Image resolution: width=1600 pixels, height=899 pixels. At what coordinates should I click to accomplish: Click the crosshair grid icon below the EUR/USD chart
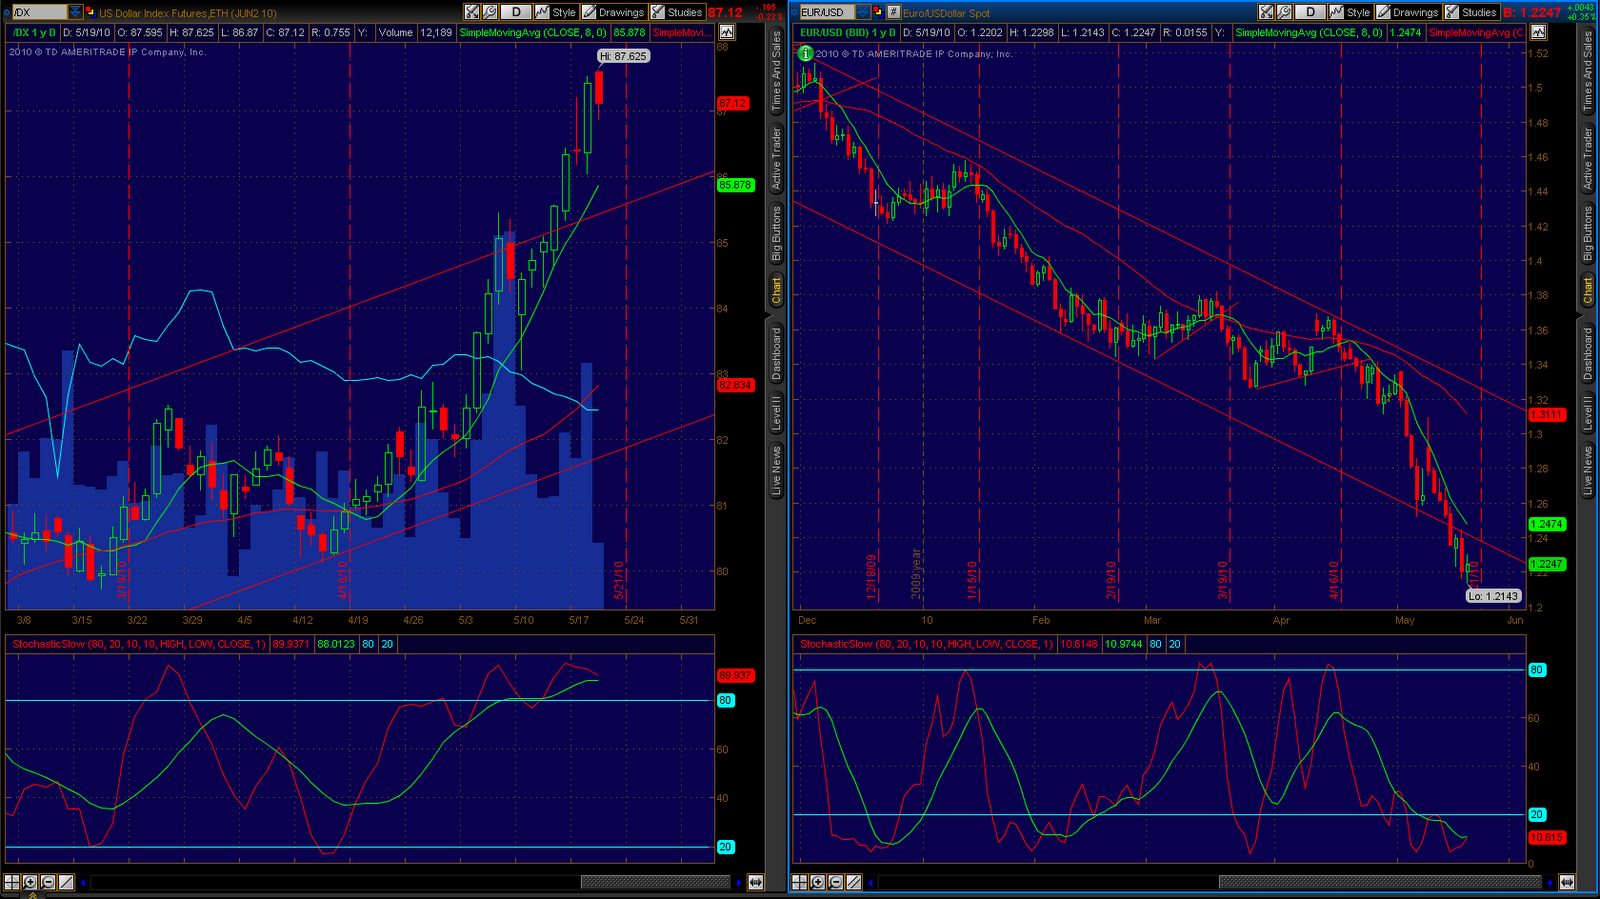click(x=800, y=882)
